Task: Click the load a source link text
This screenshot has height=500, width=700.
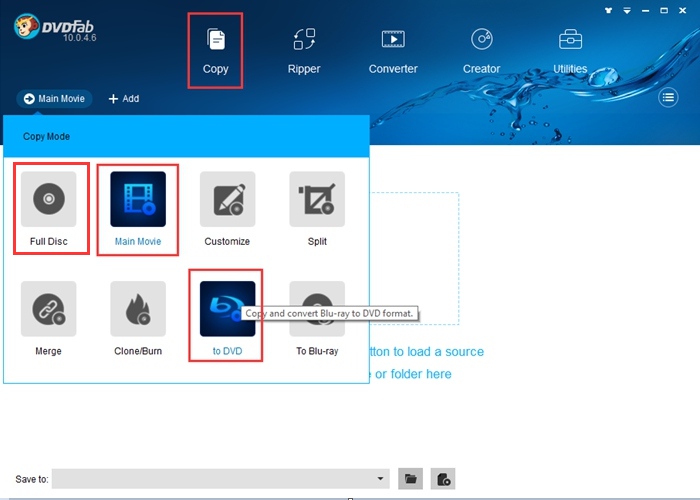Action: 427,351
